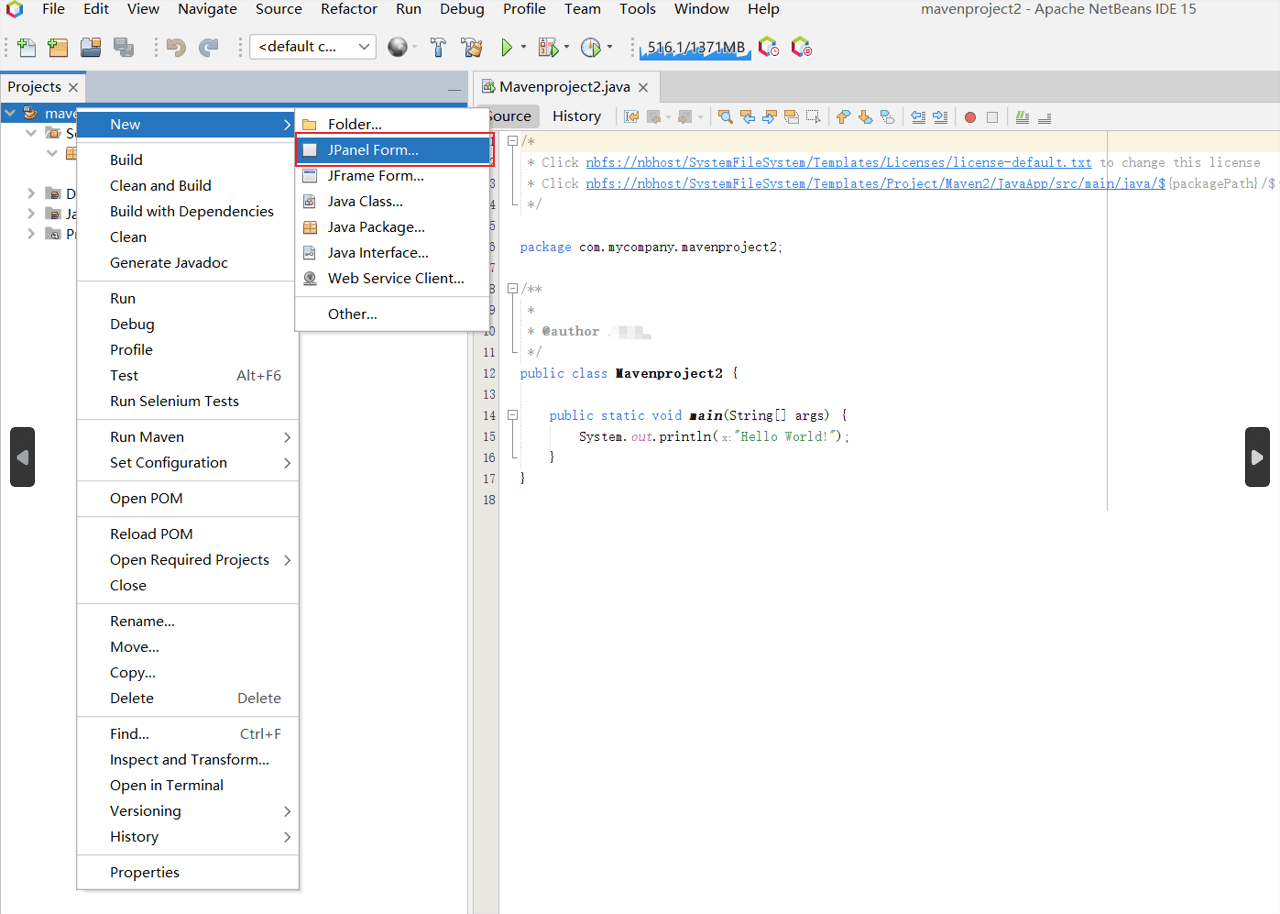Collapse the mavenproject2 tree node
The image size is (1280, 914).
[x=10, y=113]
